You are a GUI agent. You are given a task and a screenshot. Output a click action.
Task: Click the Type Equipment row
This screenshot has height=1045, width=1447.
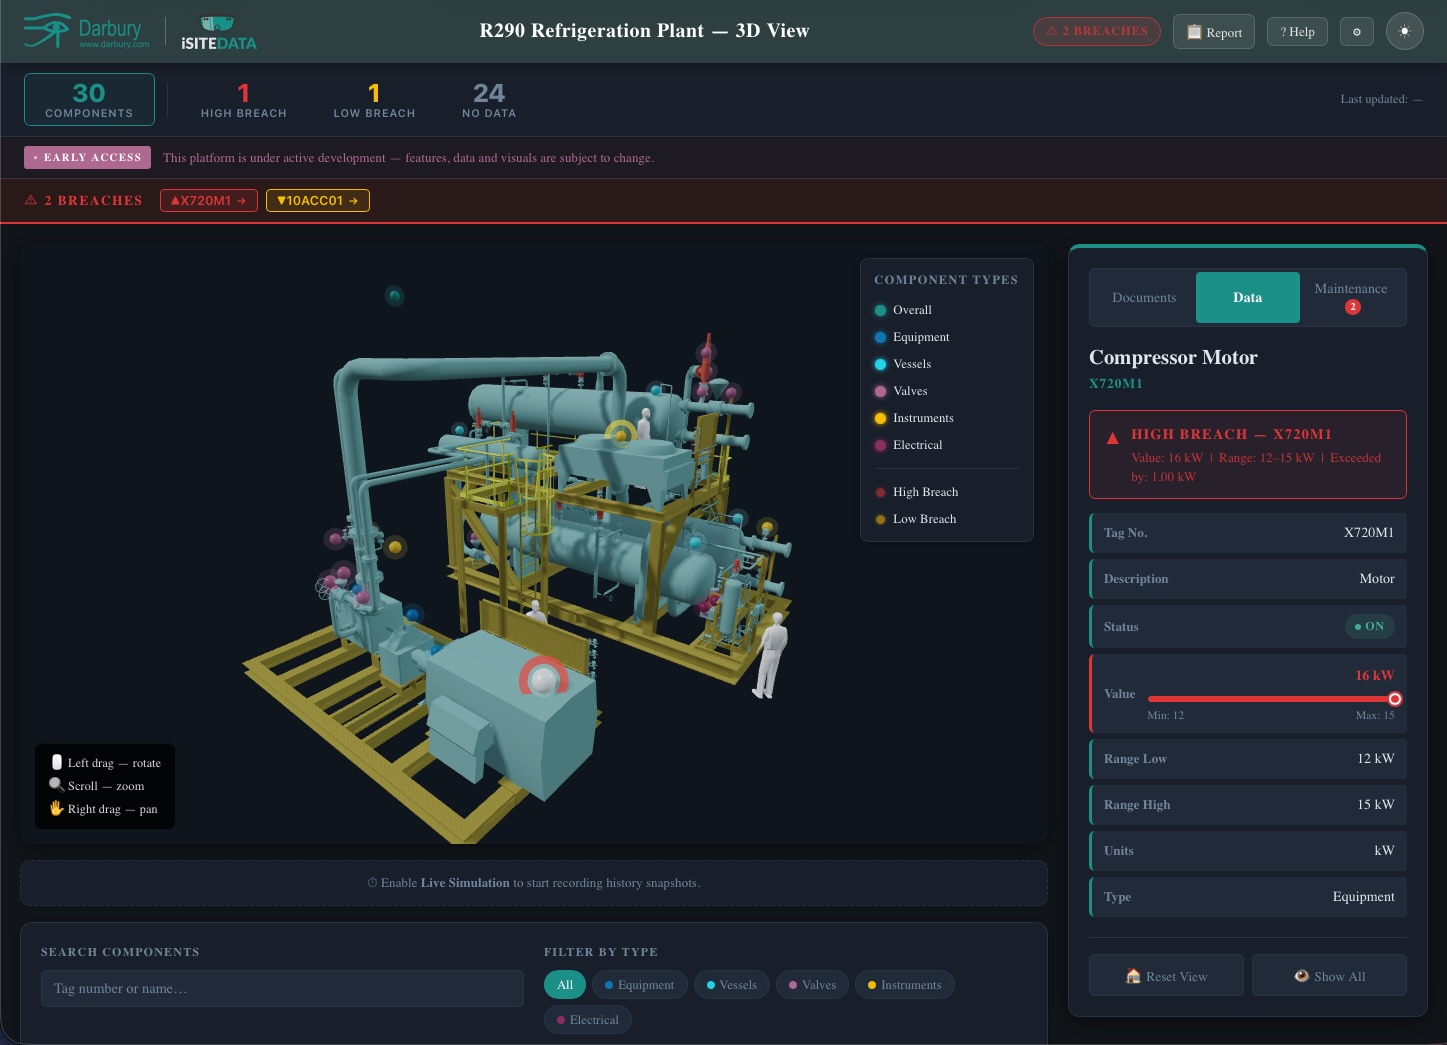[1248, 897]
